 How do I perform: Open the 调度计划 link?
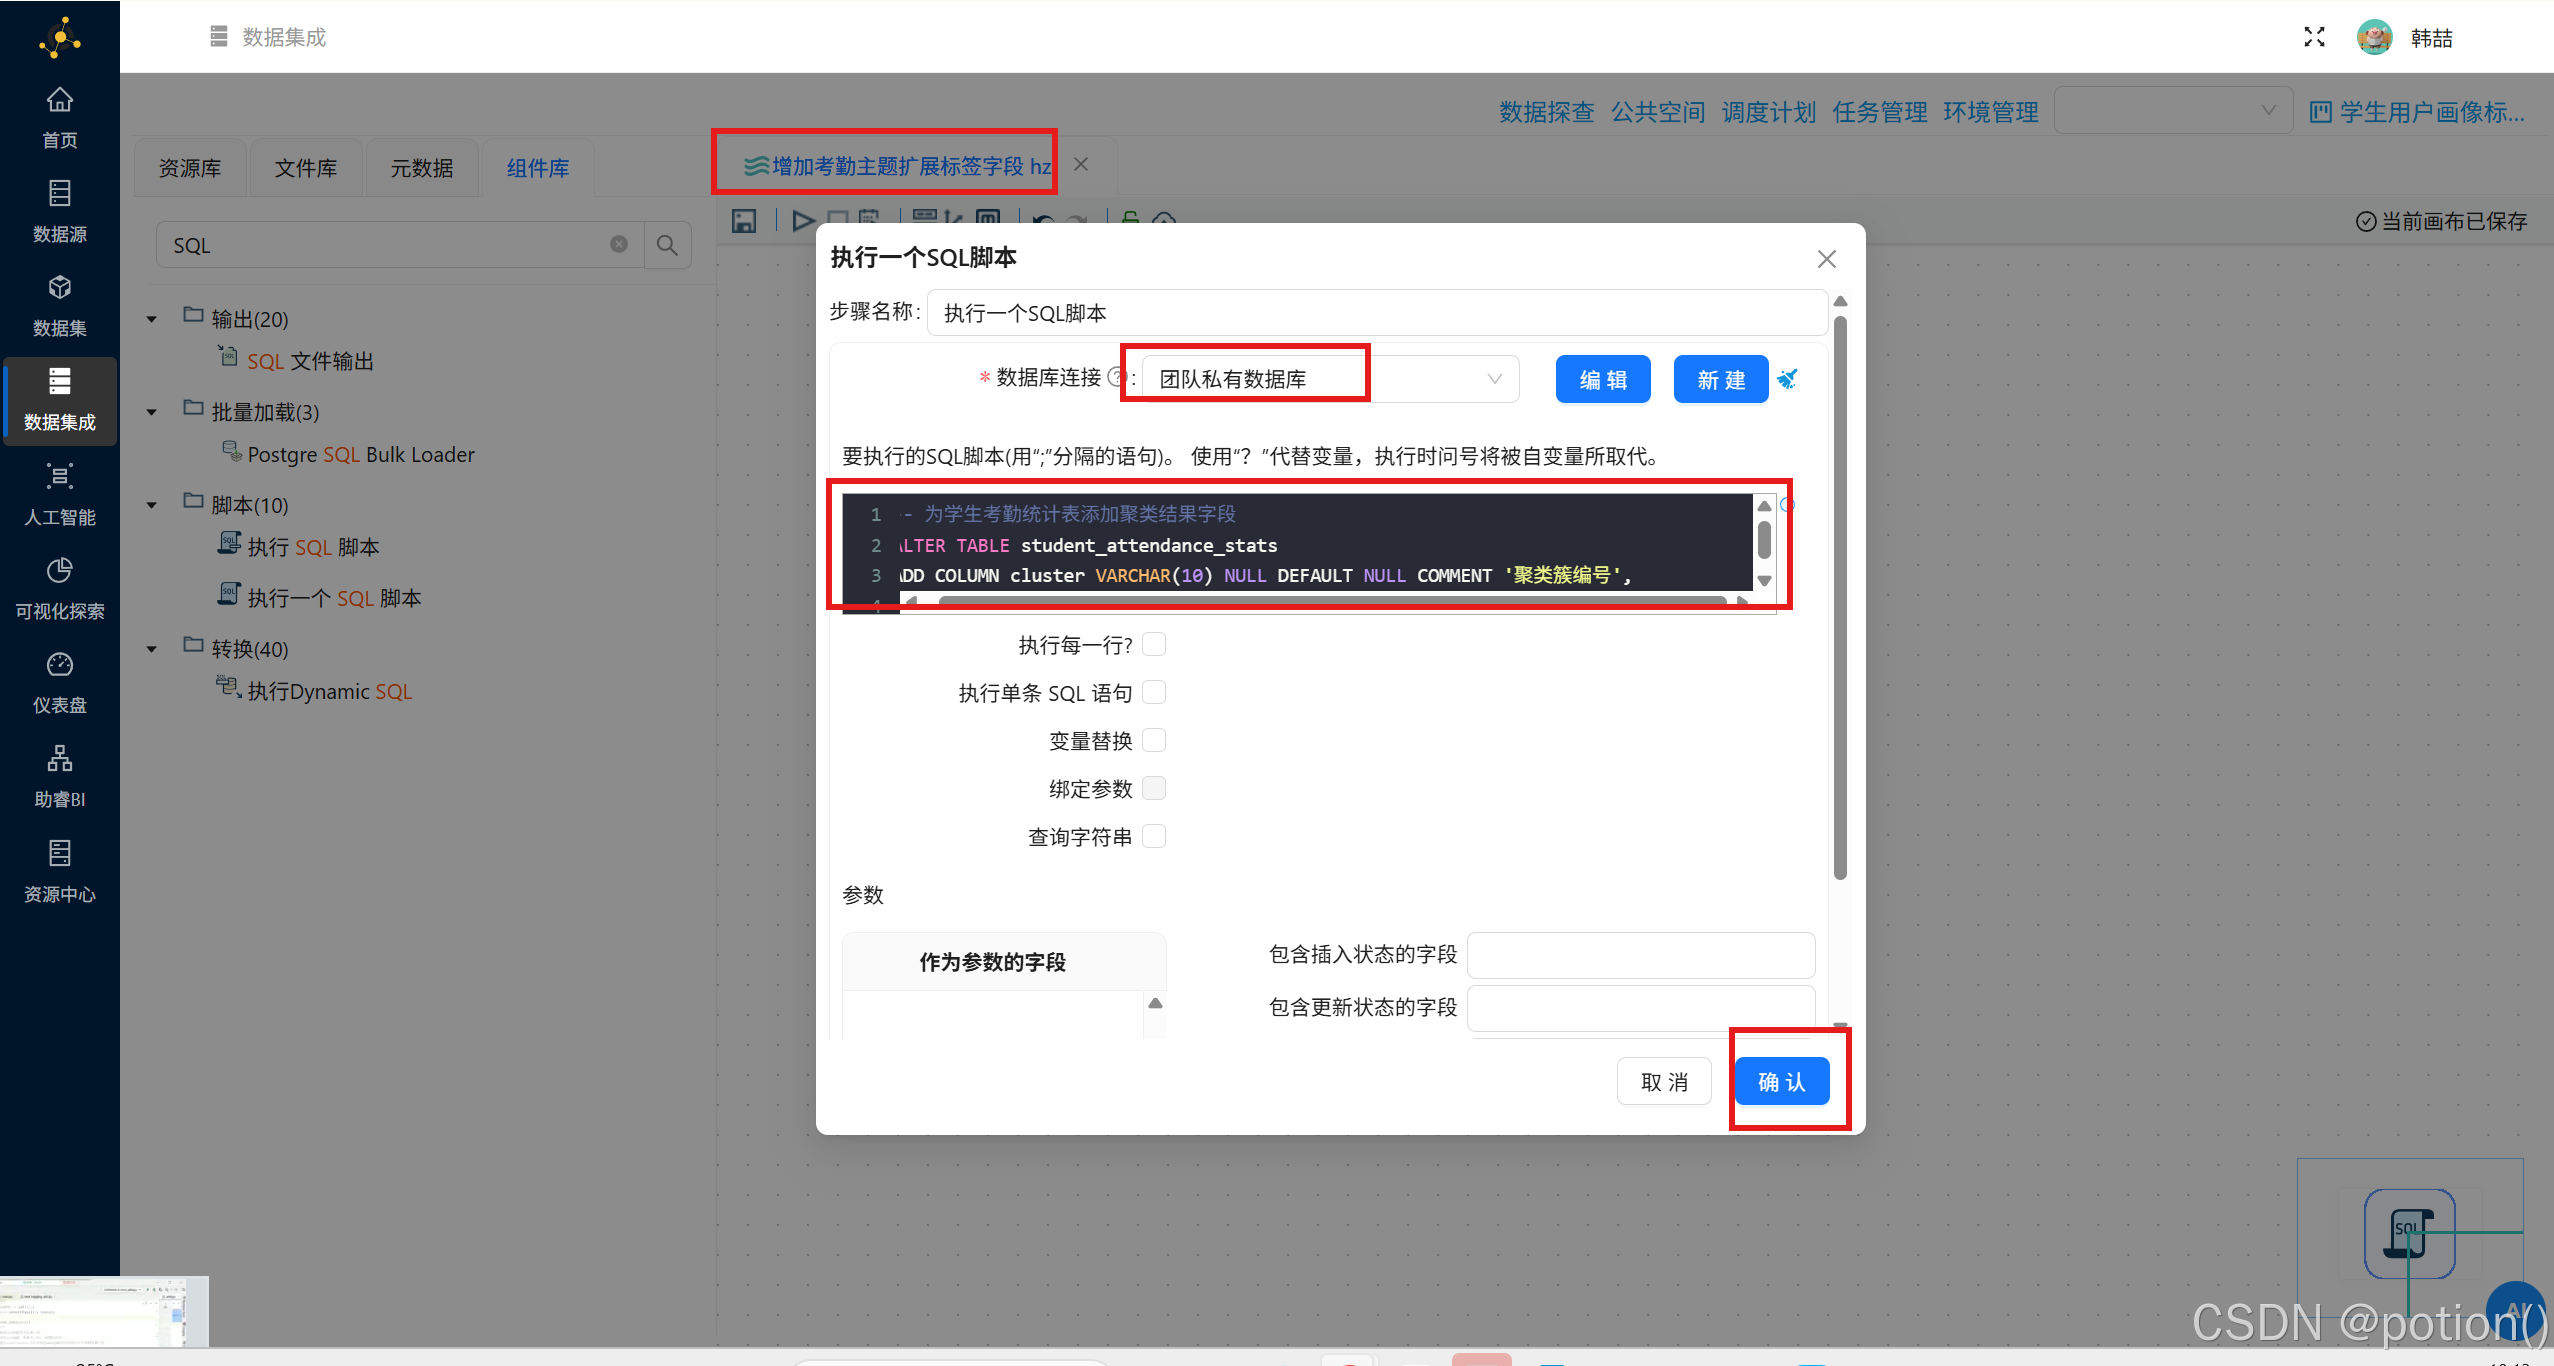coord(1768,111)
